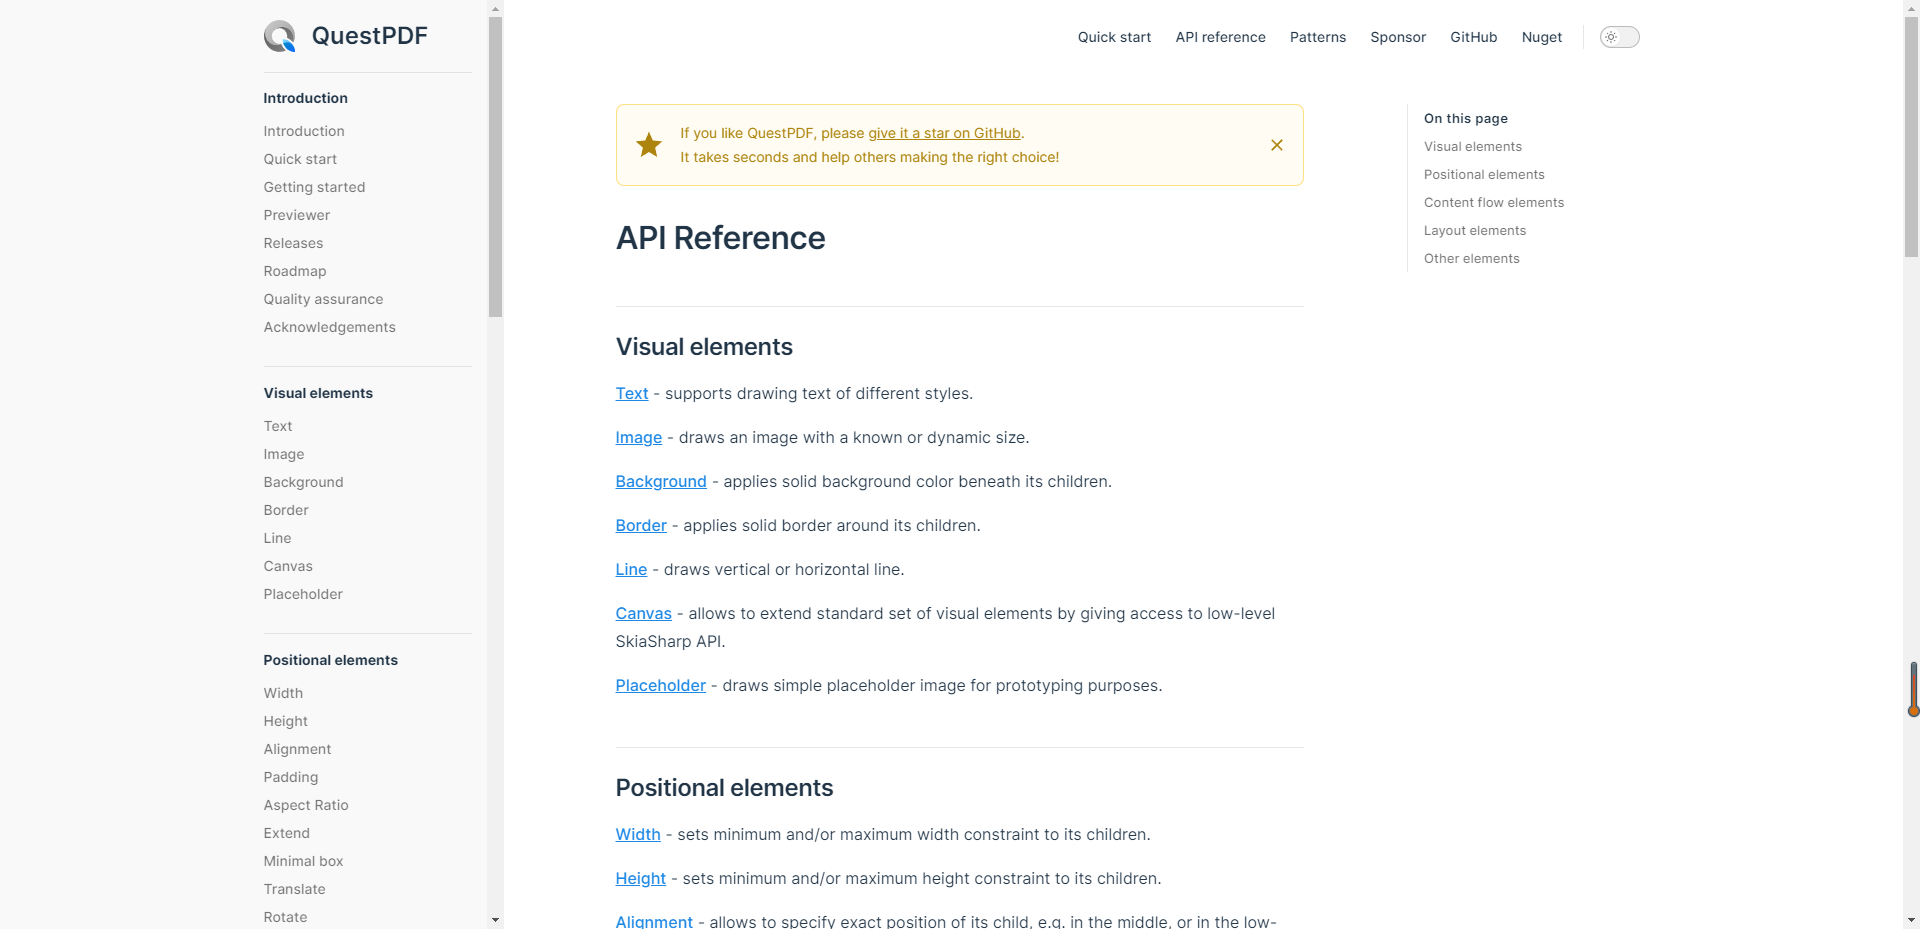The width and height of the screenshot is (1920, 929).
Task: Open the Text element link in content
Action: [x=632, y=394]
